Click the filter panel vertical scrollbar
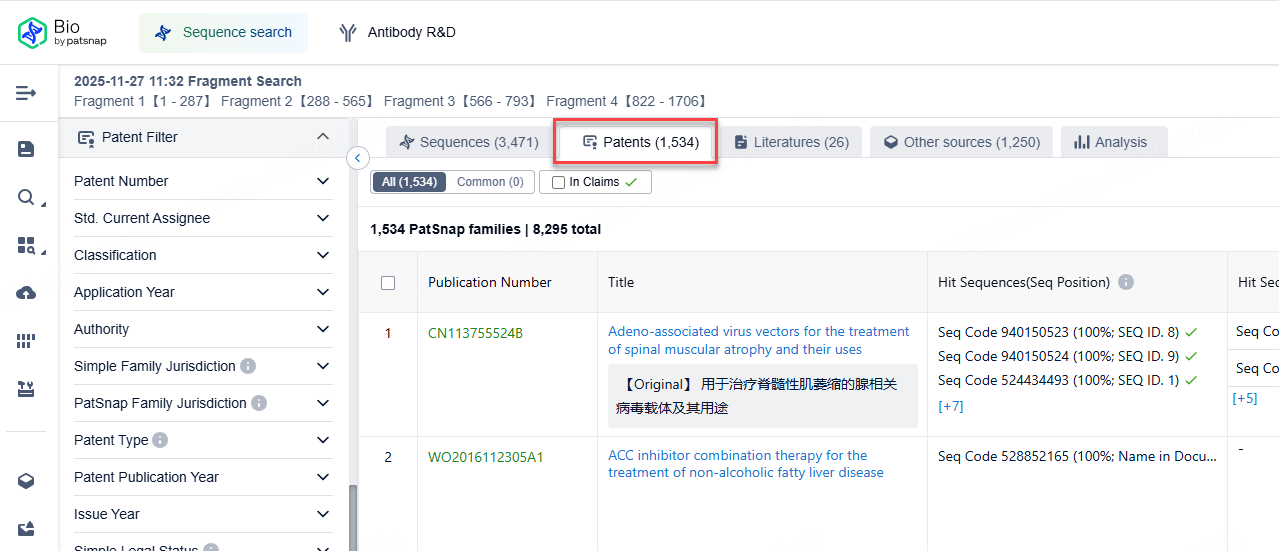Screen dimensions: 1279x551 [x=352, y=515]
